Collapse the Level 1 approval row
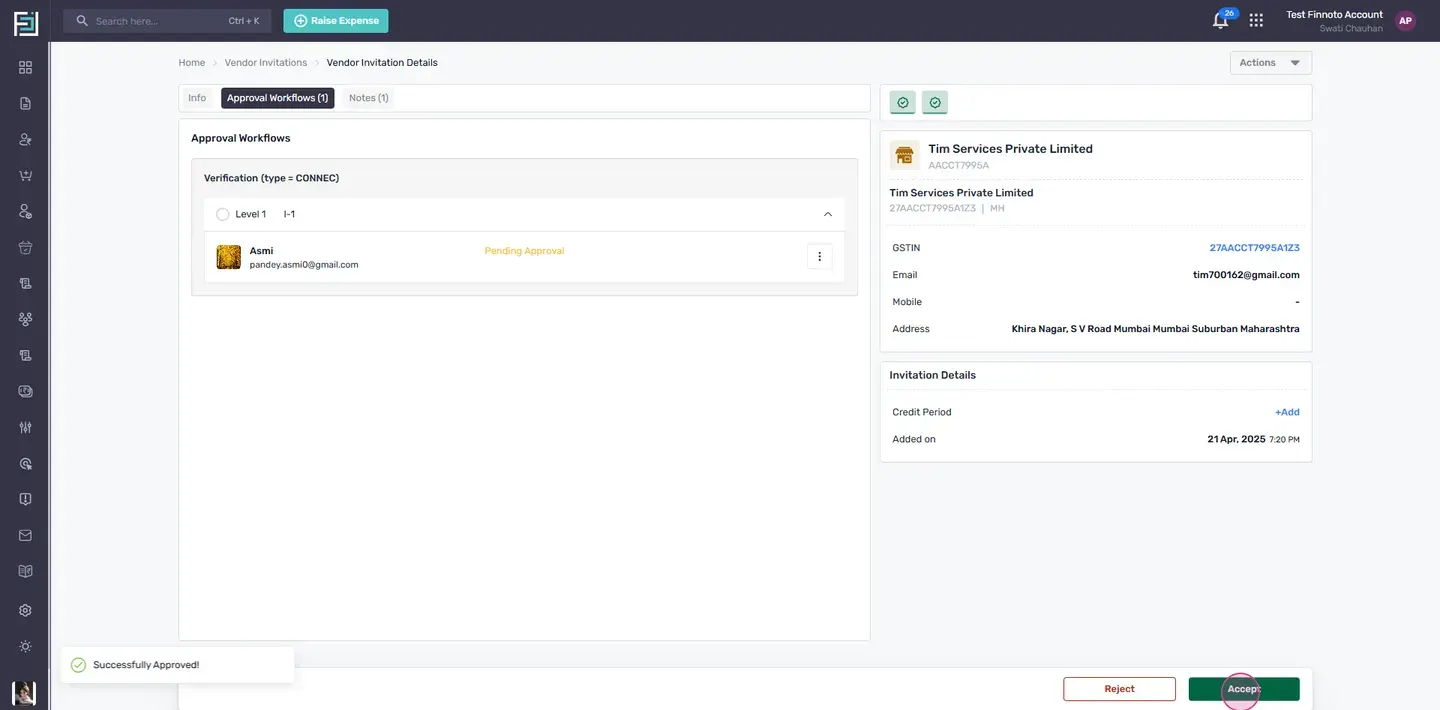 point(827,214)
